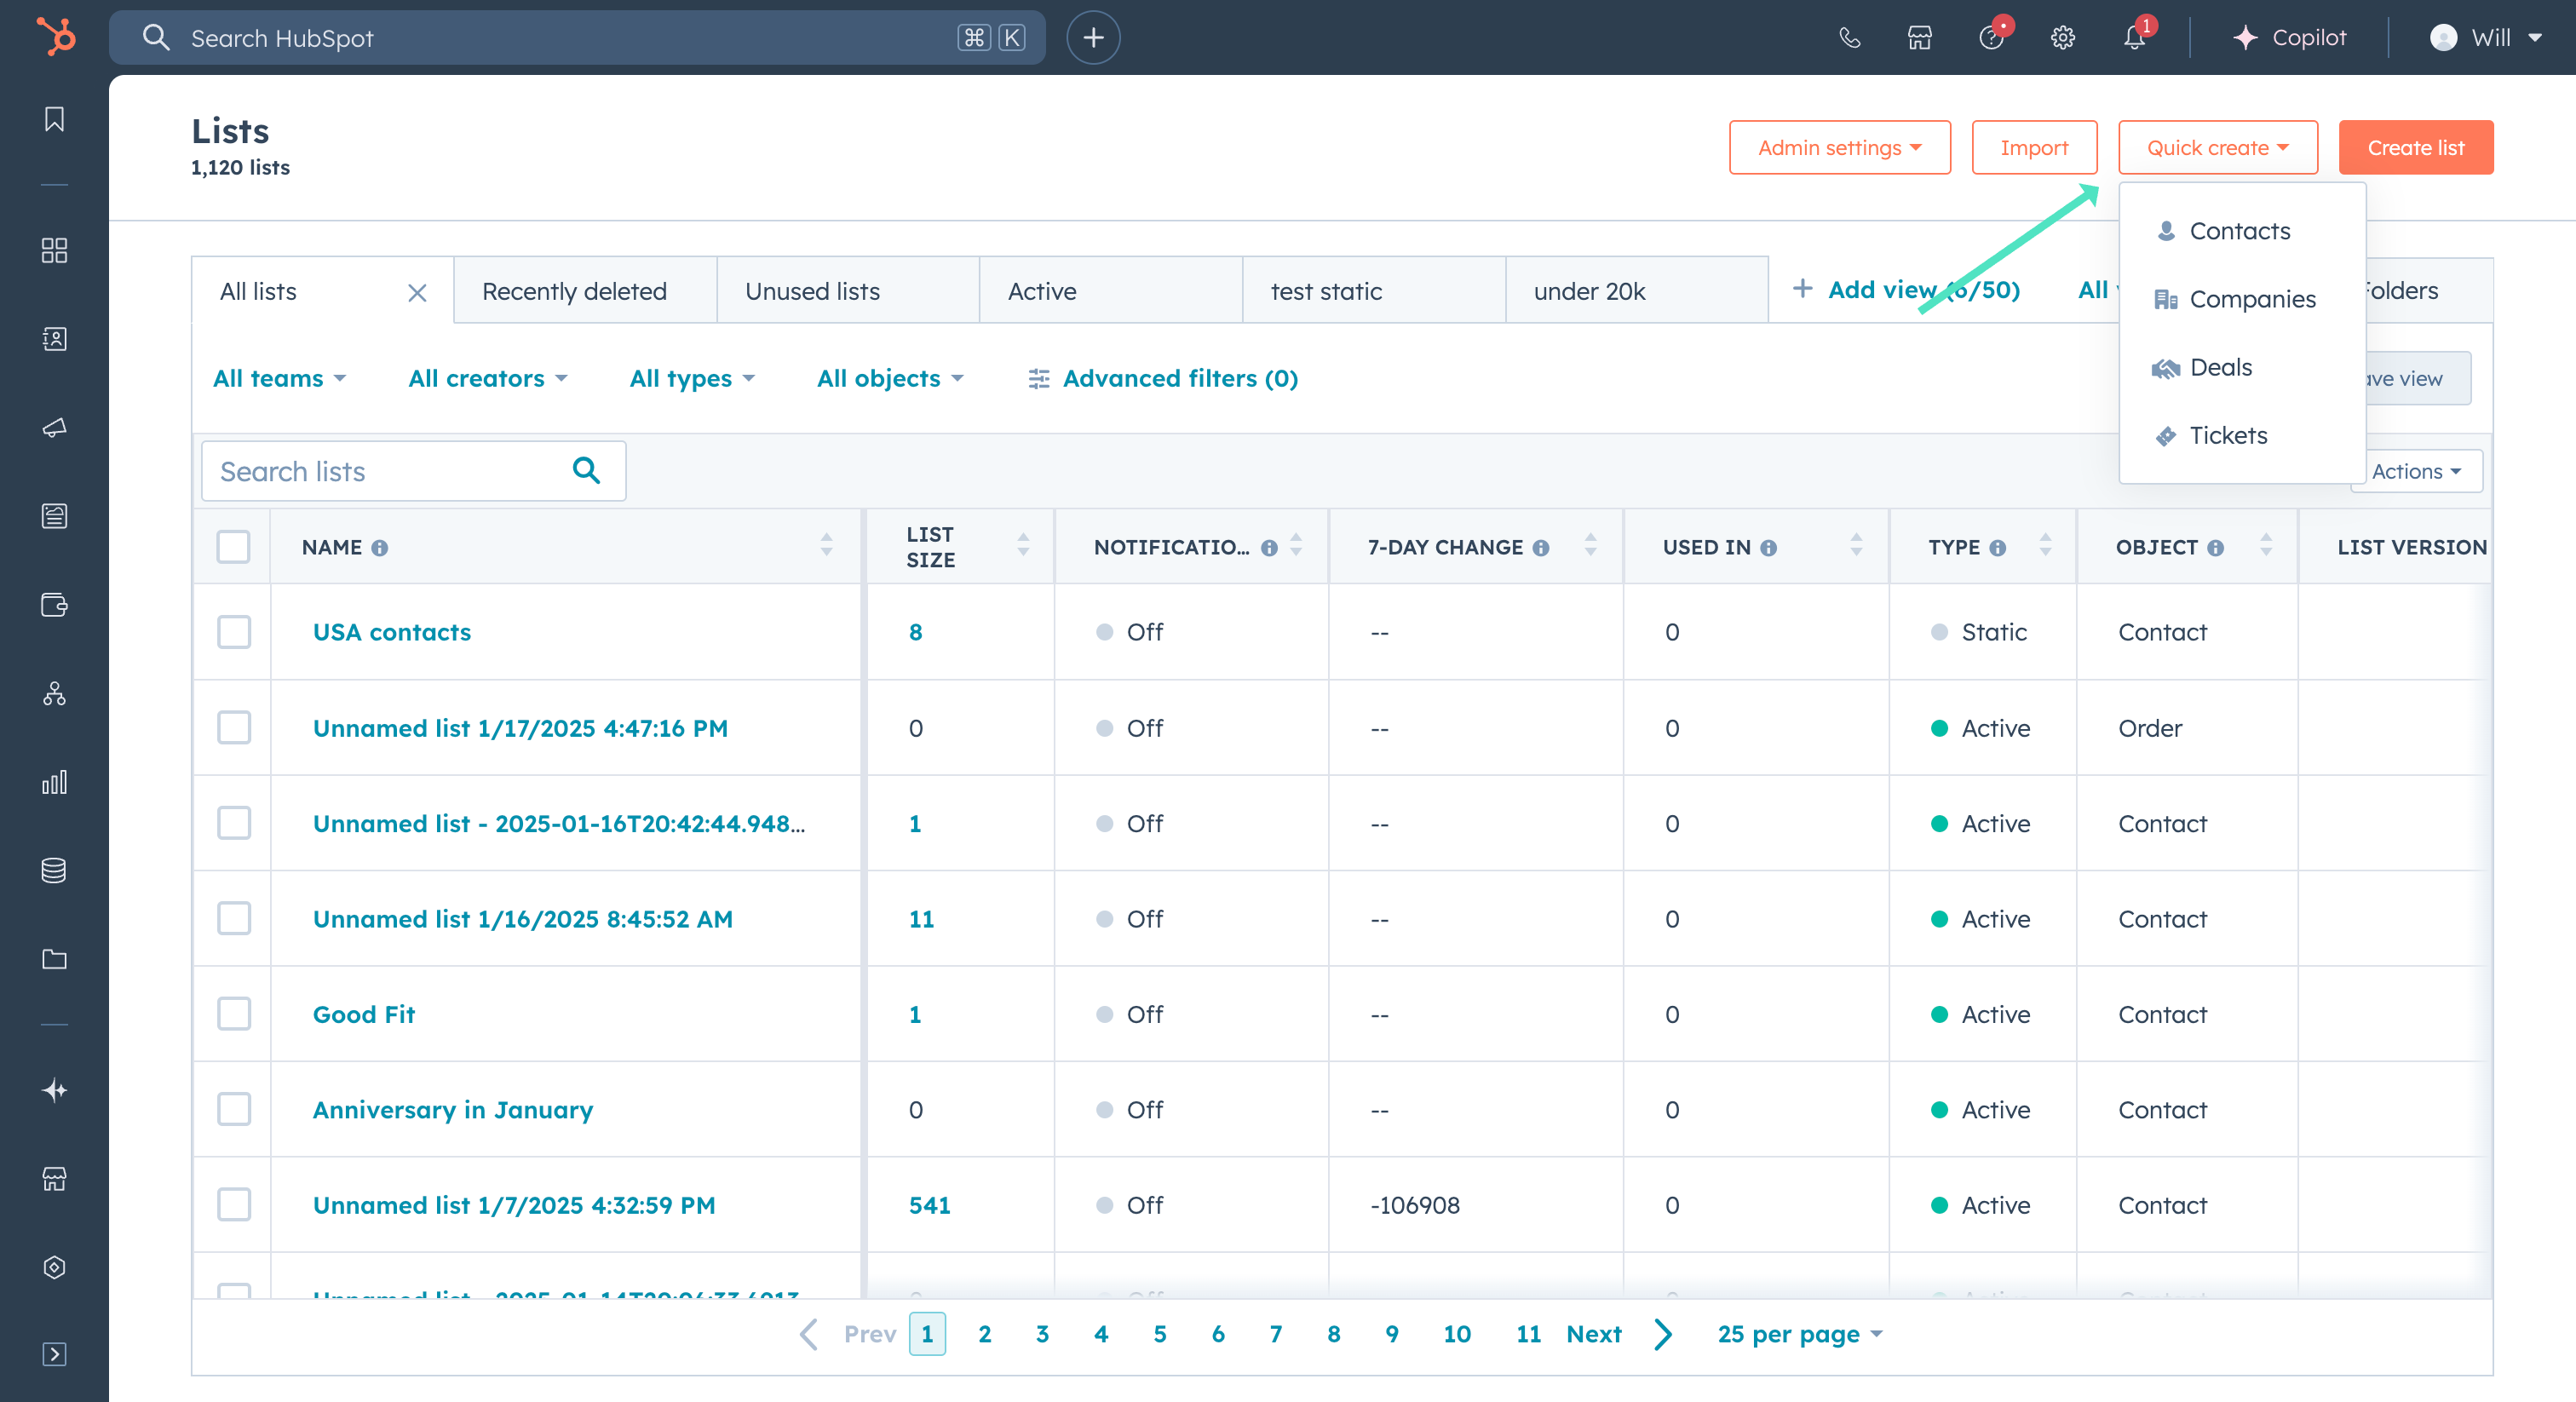Sort by the LIST SIZE column arrows
The width and height of the screenshot is (2576, 1402).
tap(1023, 545)
